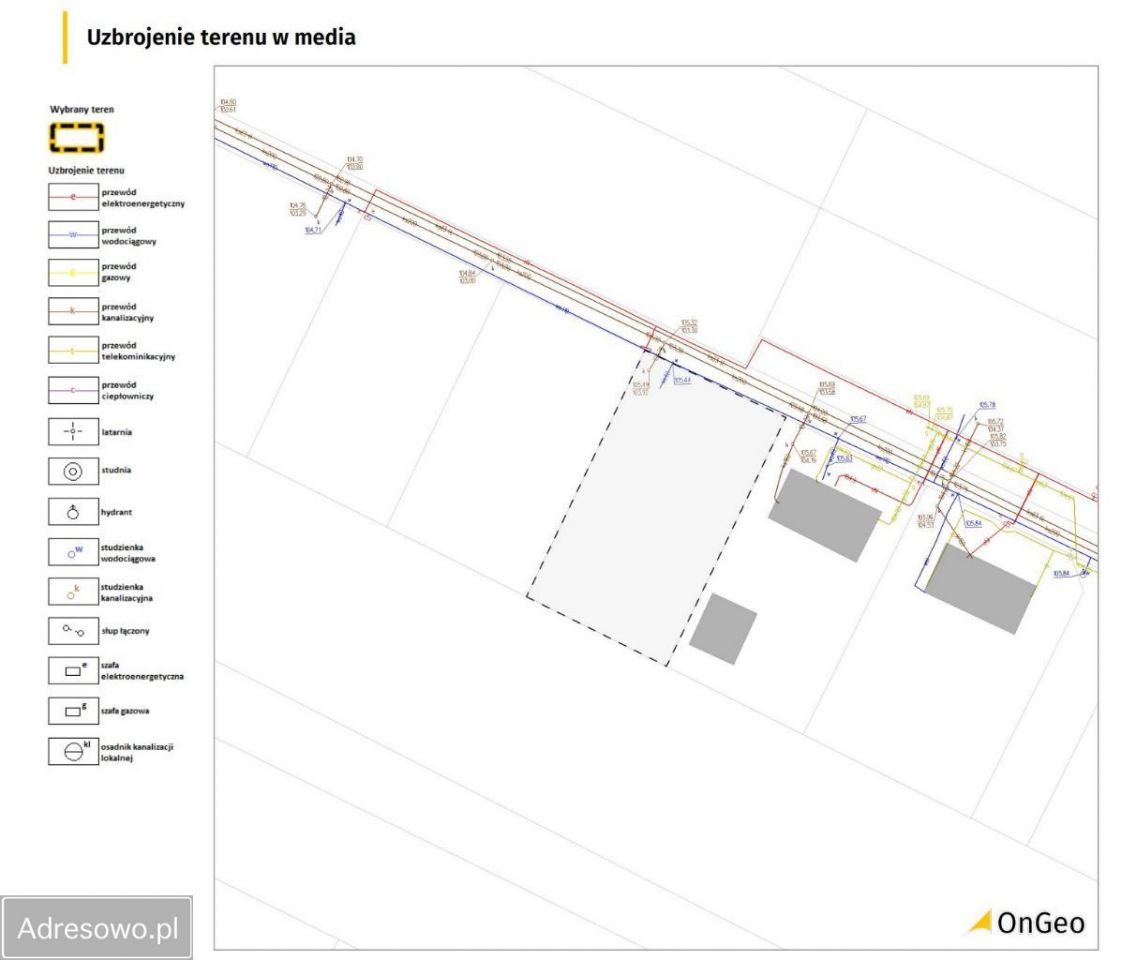Click the 'słup łączony' label

[x=125, y=631]
